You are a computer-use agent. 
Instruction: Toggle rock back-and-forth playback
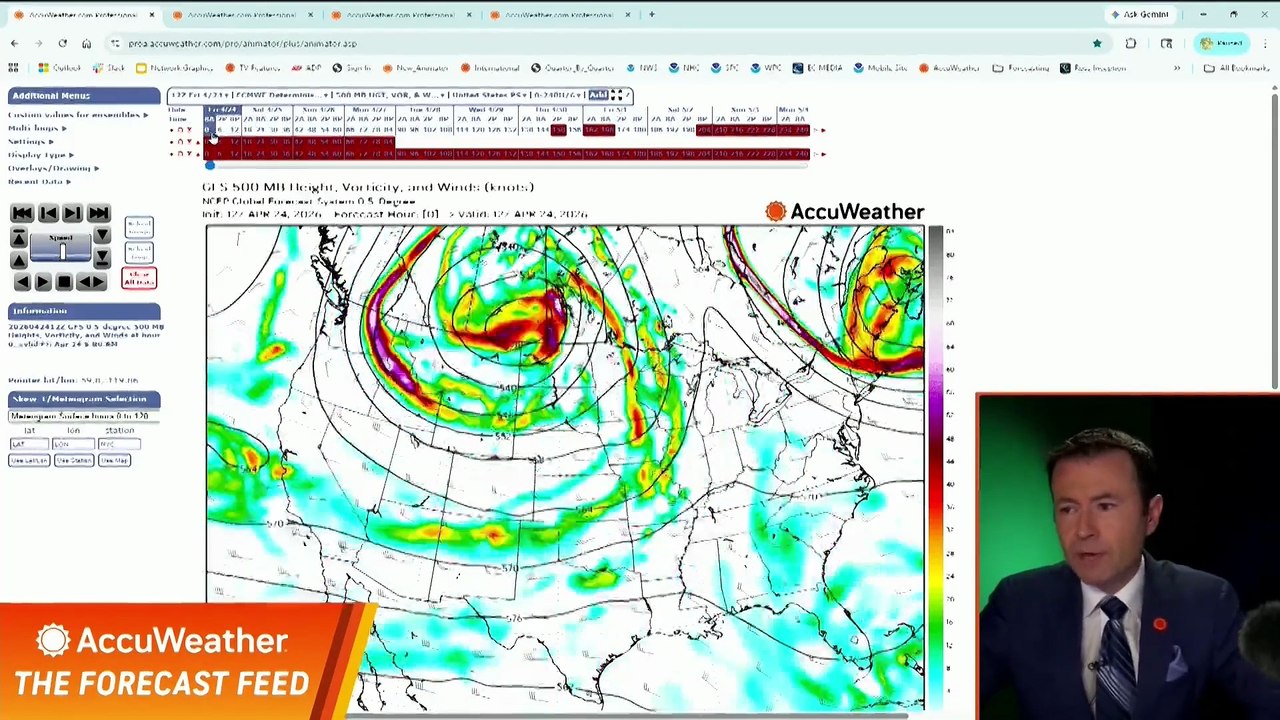(x=91, y=282)
